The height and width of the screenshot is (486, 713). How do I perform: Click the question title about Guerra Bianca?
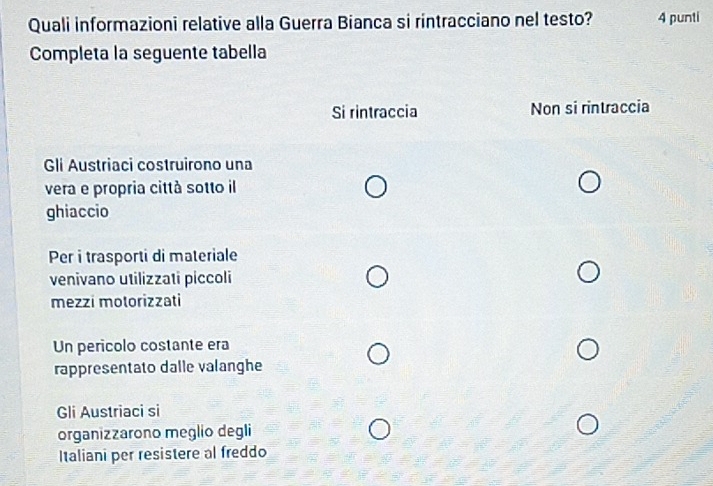(x=309, y=18)
